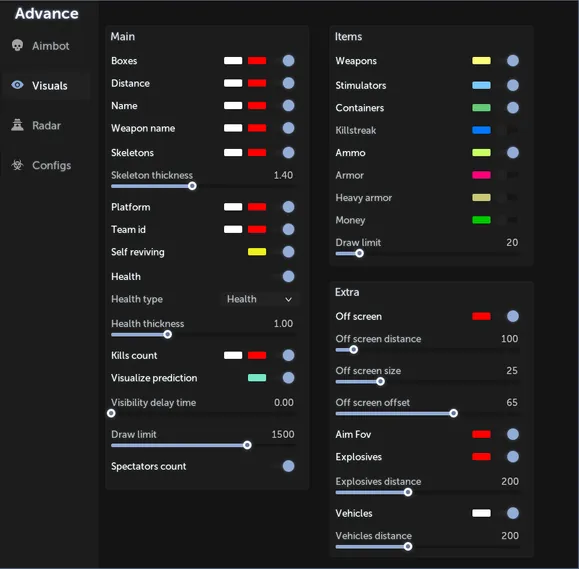Open the red Off screen color swatch
This screenshot has width=579, height=569.
482,316
